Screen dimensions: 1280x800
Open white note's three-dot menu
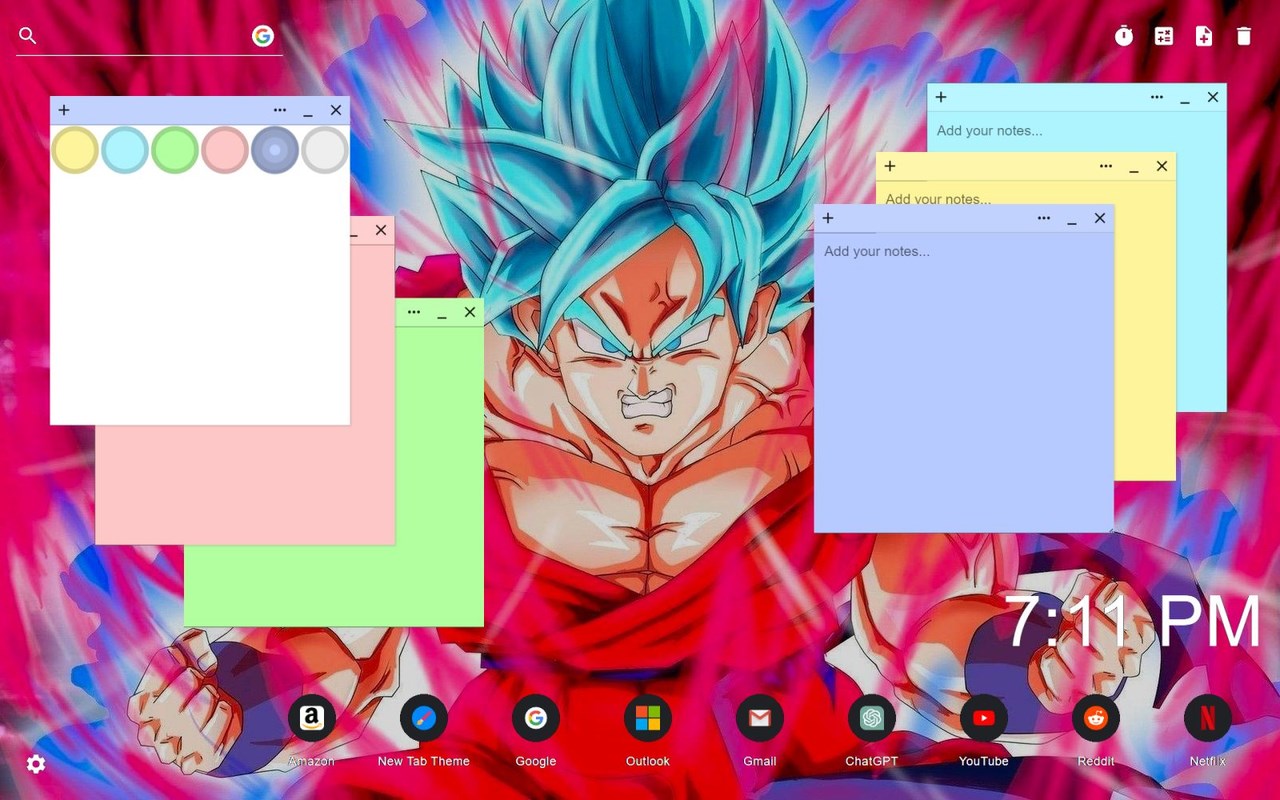(x=280, y=110)
